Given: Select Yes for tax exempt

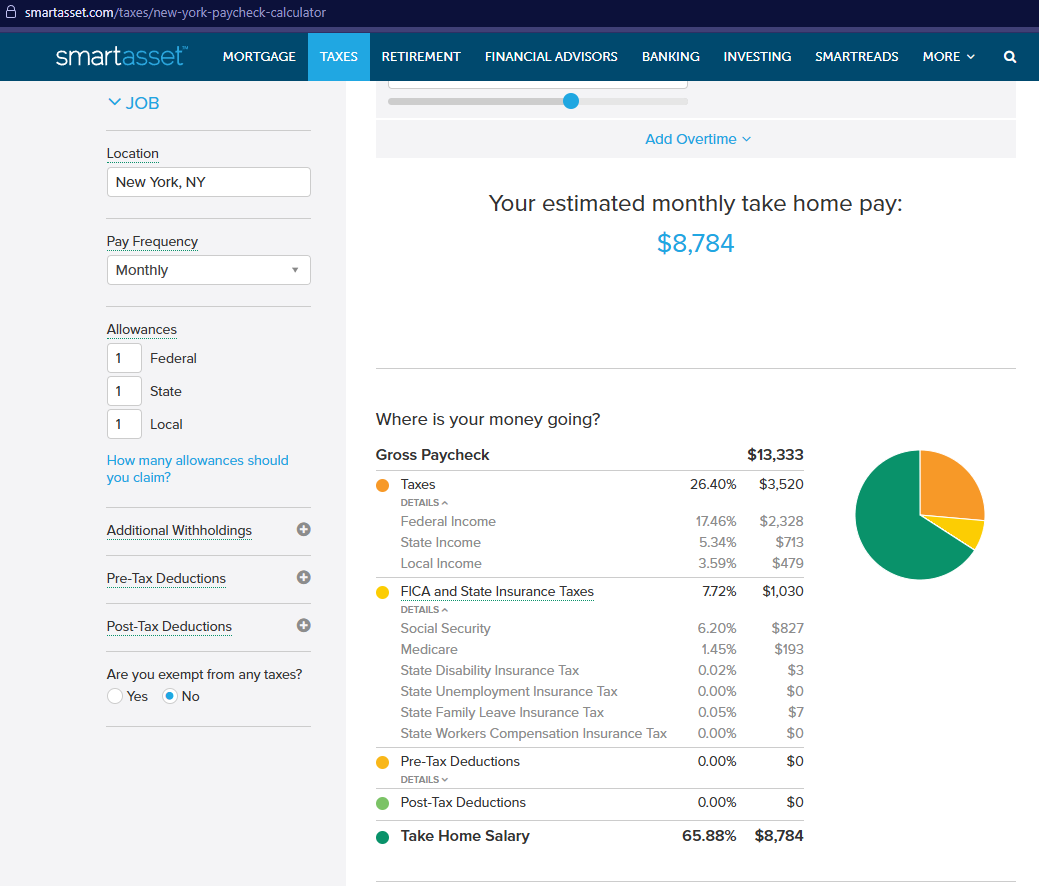Looking at the screenshot, I should tap(115, 696).
